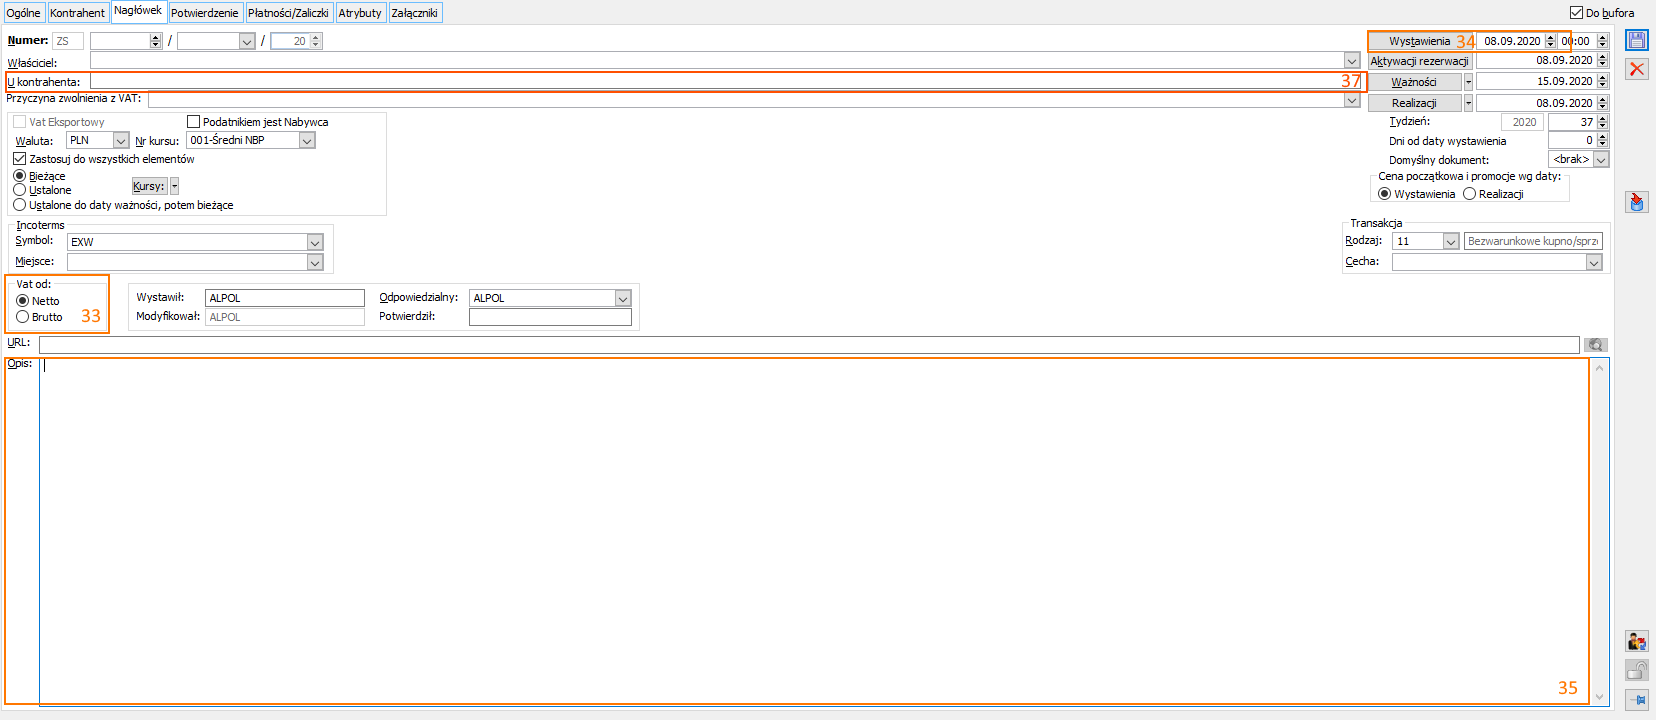This screenshot has height=720, width=1656.
Task: Click the padlock unlock icon
Action: pos(1636,670)
